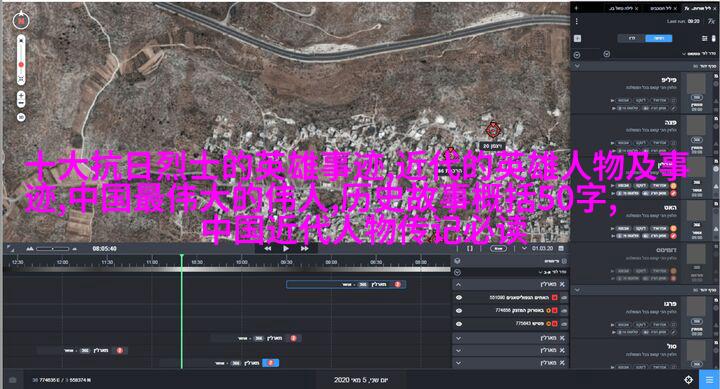Click the add plus button in side panel
The width and height of the screenshot is (720, 389).
pyautogui.click(x=577, y=39)
